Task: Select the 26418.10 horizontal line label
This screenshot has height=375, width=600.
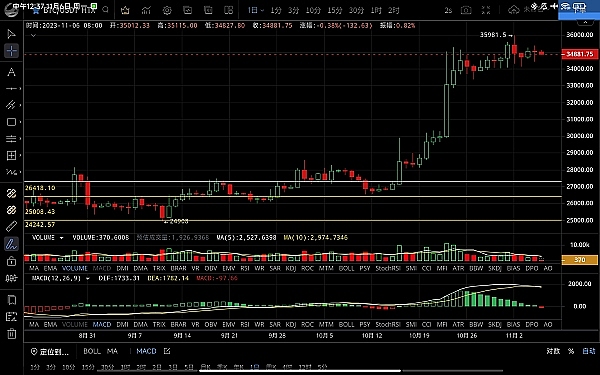Action: click(x=40, y=188)
